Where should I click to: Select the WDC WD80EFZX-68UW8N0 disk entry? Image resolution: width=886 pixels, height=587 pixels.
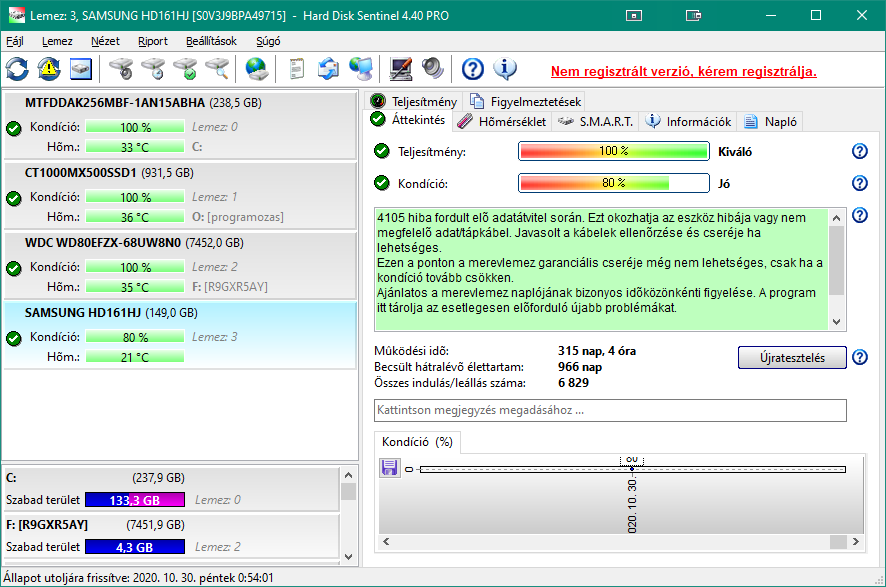pos(180,266)
